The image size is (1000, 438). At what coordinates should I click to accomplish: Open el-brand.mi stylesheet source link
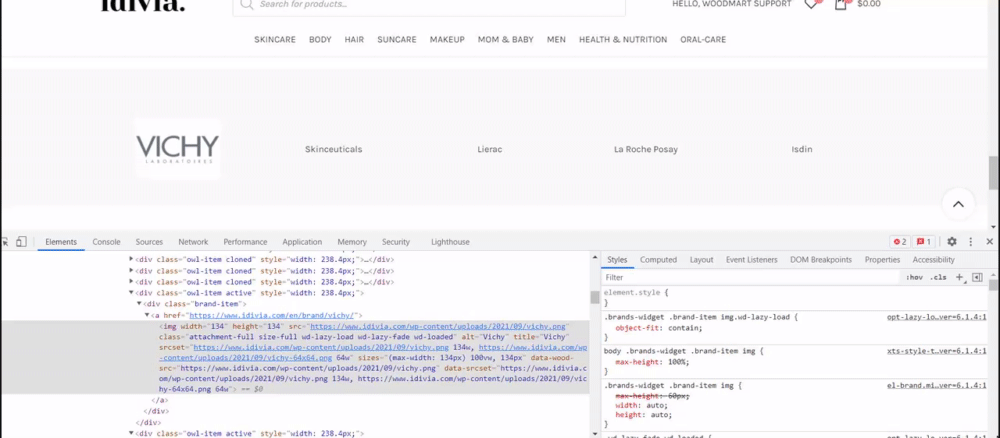click(936, 385)
